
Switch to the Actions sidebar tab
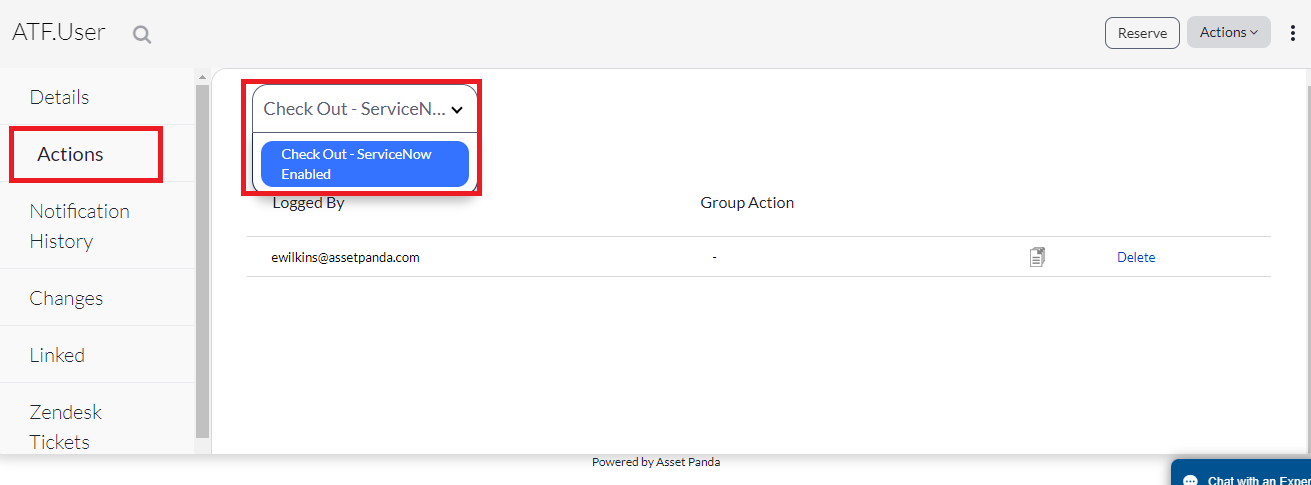pyautogui.click(x=85, y=154)
